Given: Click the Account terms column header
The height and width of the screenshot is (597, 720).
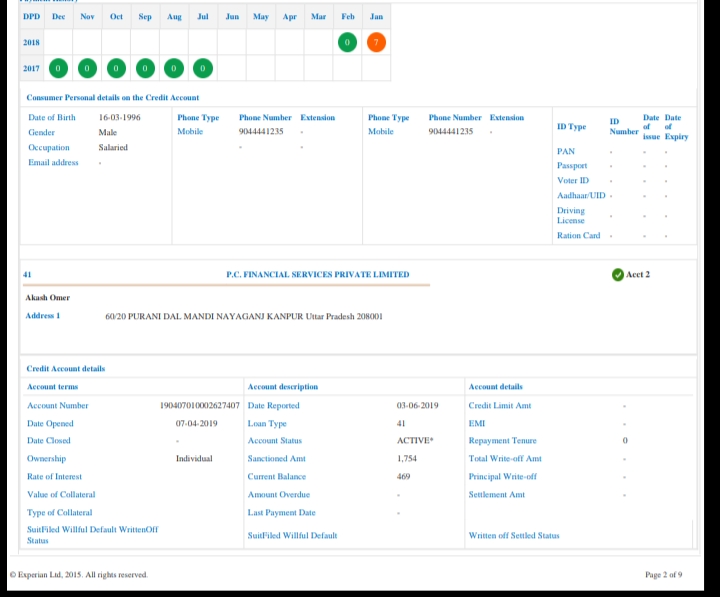Looking at the screenshot, I should coord(52,387).
